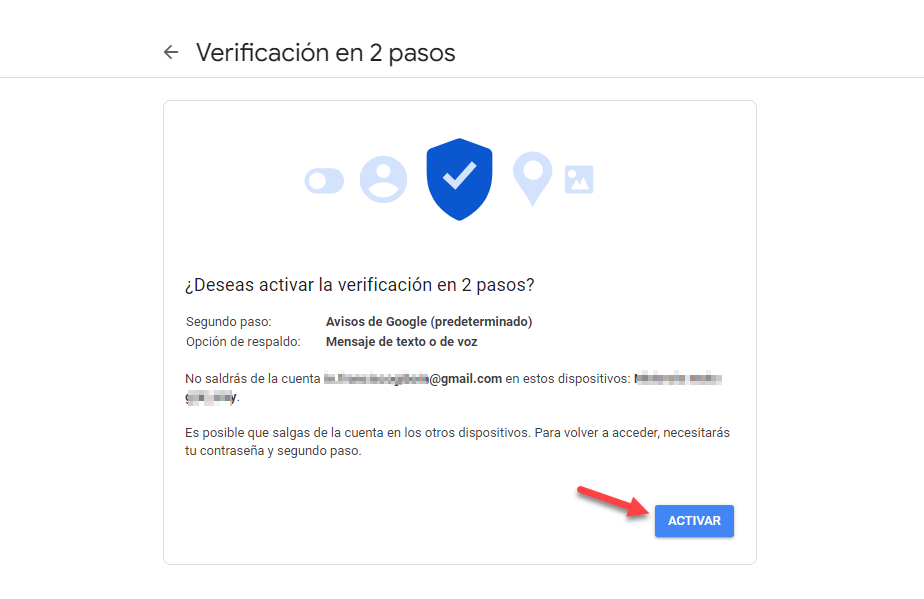
Task: Click the blurred device name after dispositivos
Action: (x=678, y=379)
